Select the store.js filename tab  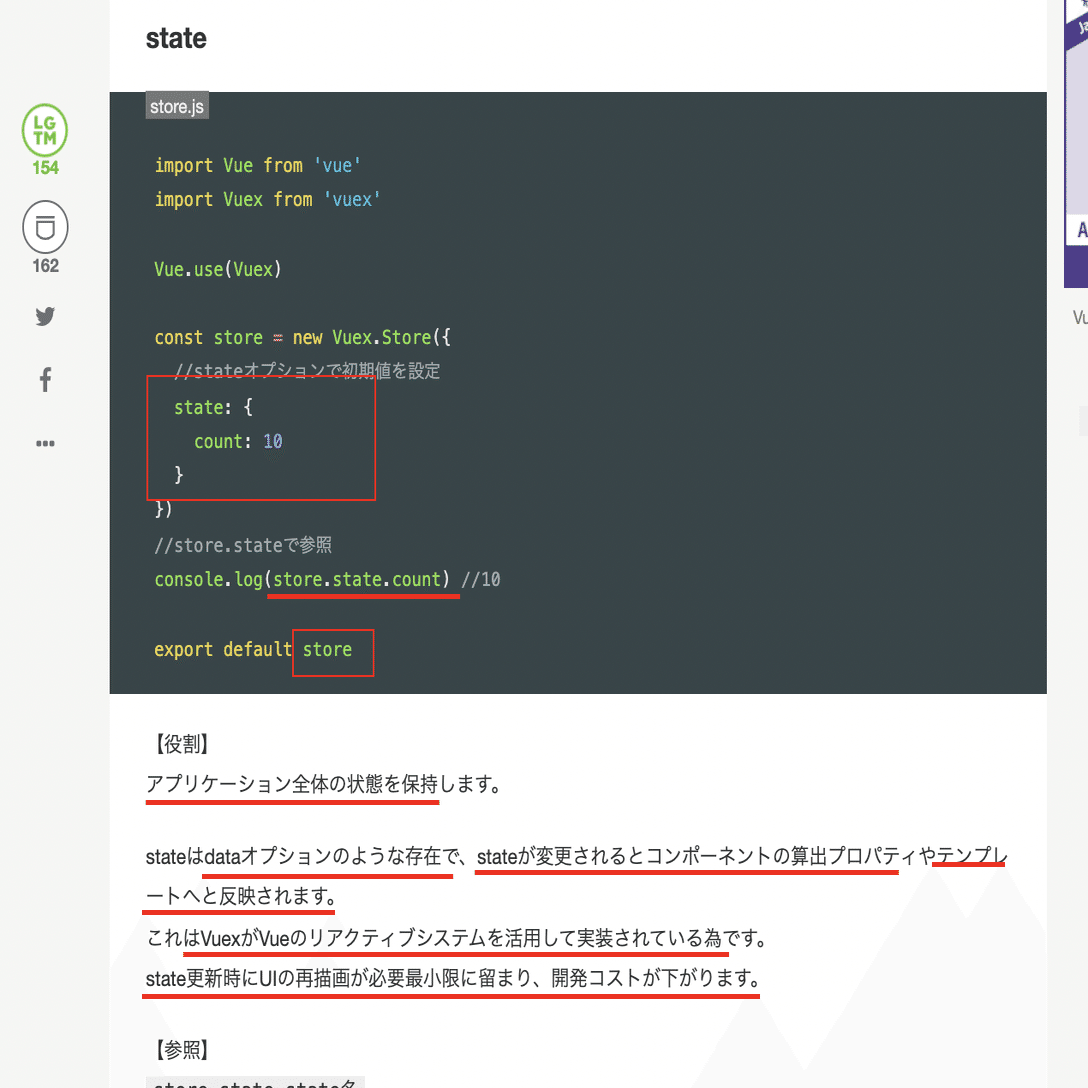pos(176,104)
